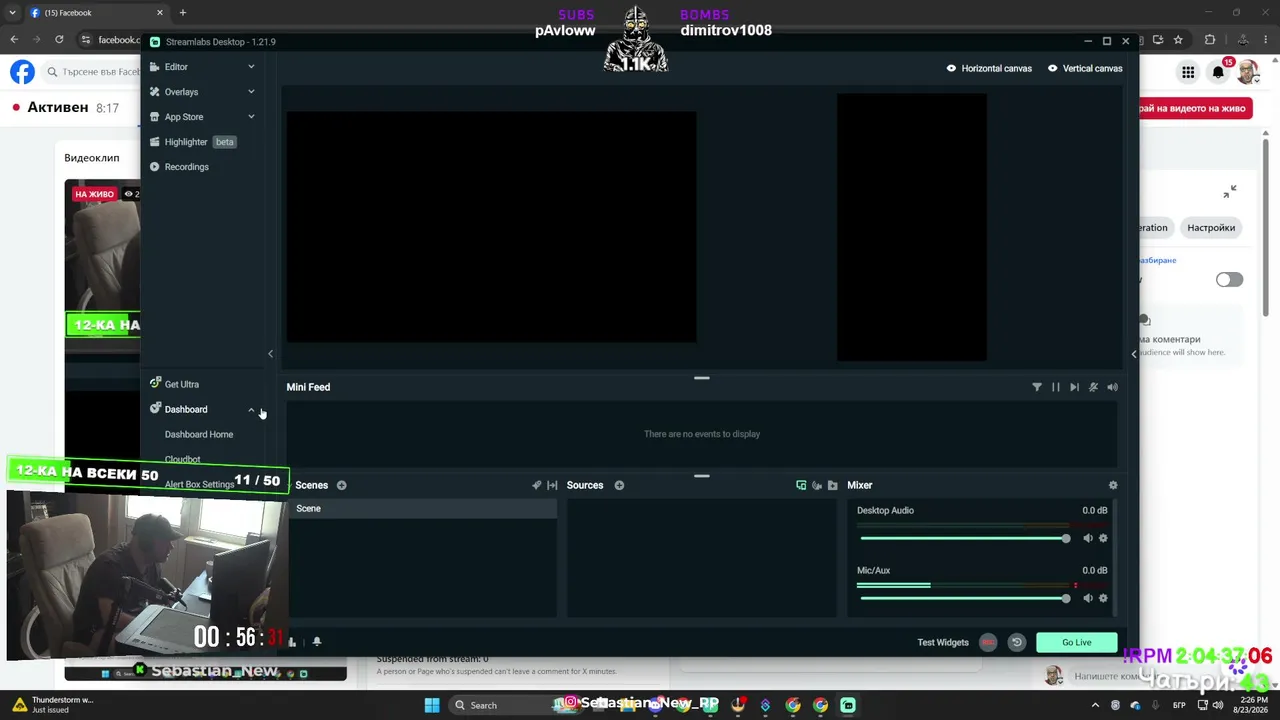This screenshot has height=720, width=1280.
Task: Go back in Chrome
Action: (14, 40)
